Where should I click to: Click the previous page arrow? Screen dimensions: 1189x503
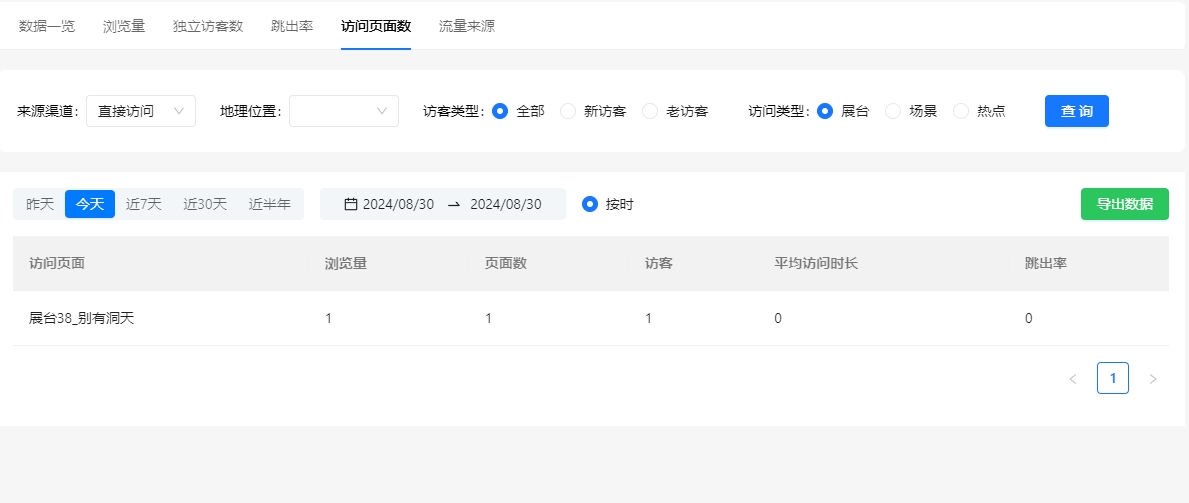coord(1073,379)
